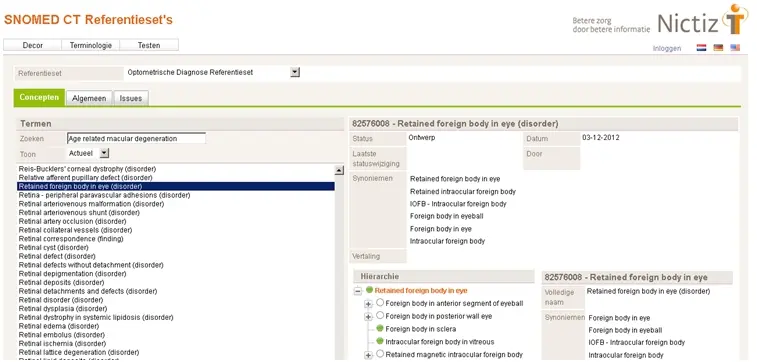Select Retinal artery occlusion (disorder)

click(x=72, y=221)
